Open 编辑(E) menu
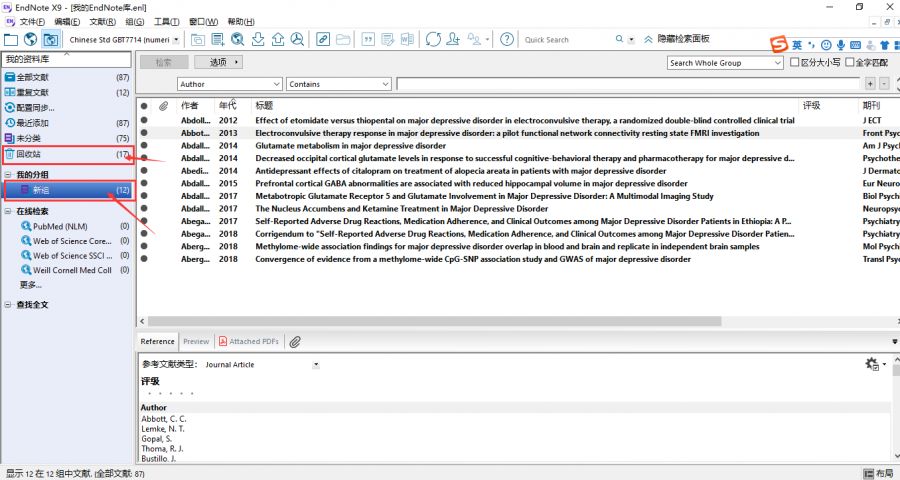The width and height of the screenshot is (900, 480). 67,22
